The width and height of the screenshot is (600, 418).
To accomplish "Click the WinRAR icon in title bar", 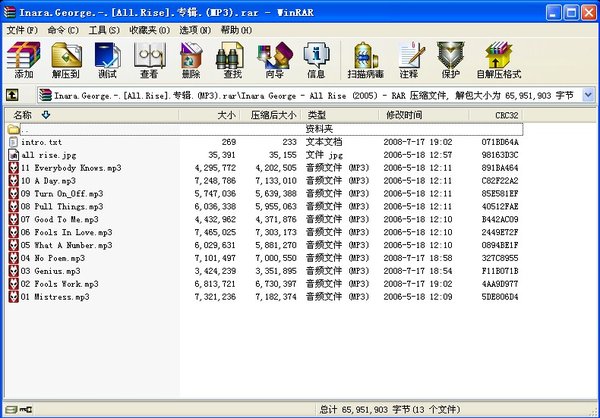I will [10, 12].
